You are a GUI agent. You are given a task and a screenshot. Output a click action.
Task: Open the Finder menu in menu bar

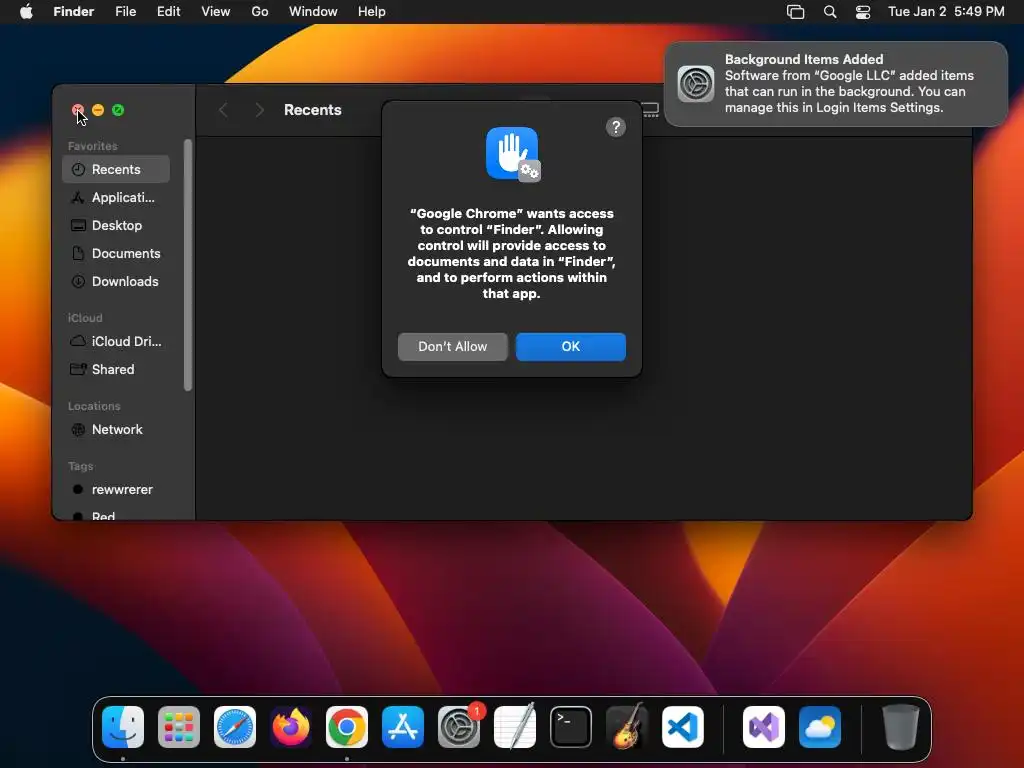point(74,12)
